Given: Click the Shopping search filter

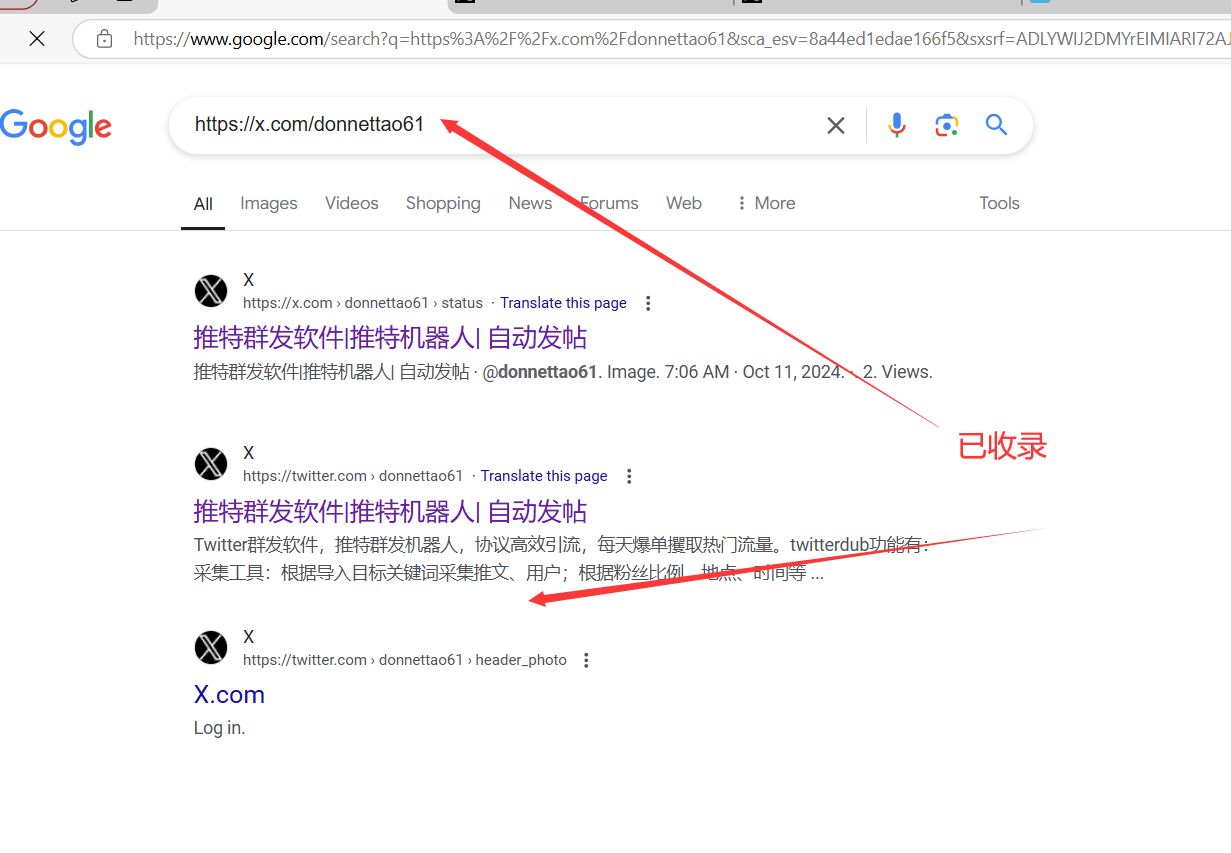Looking at the screenshot, I should point(443,203).
